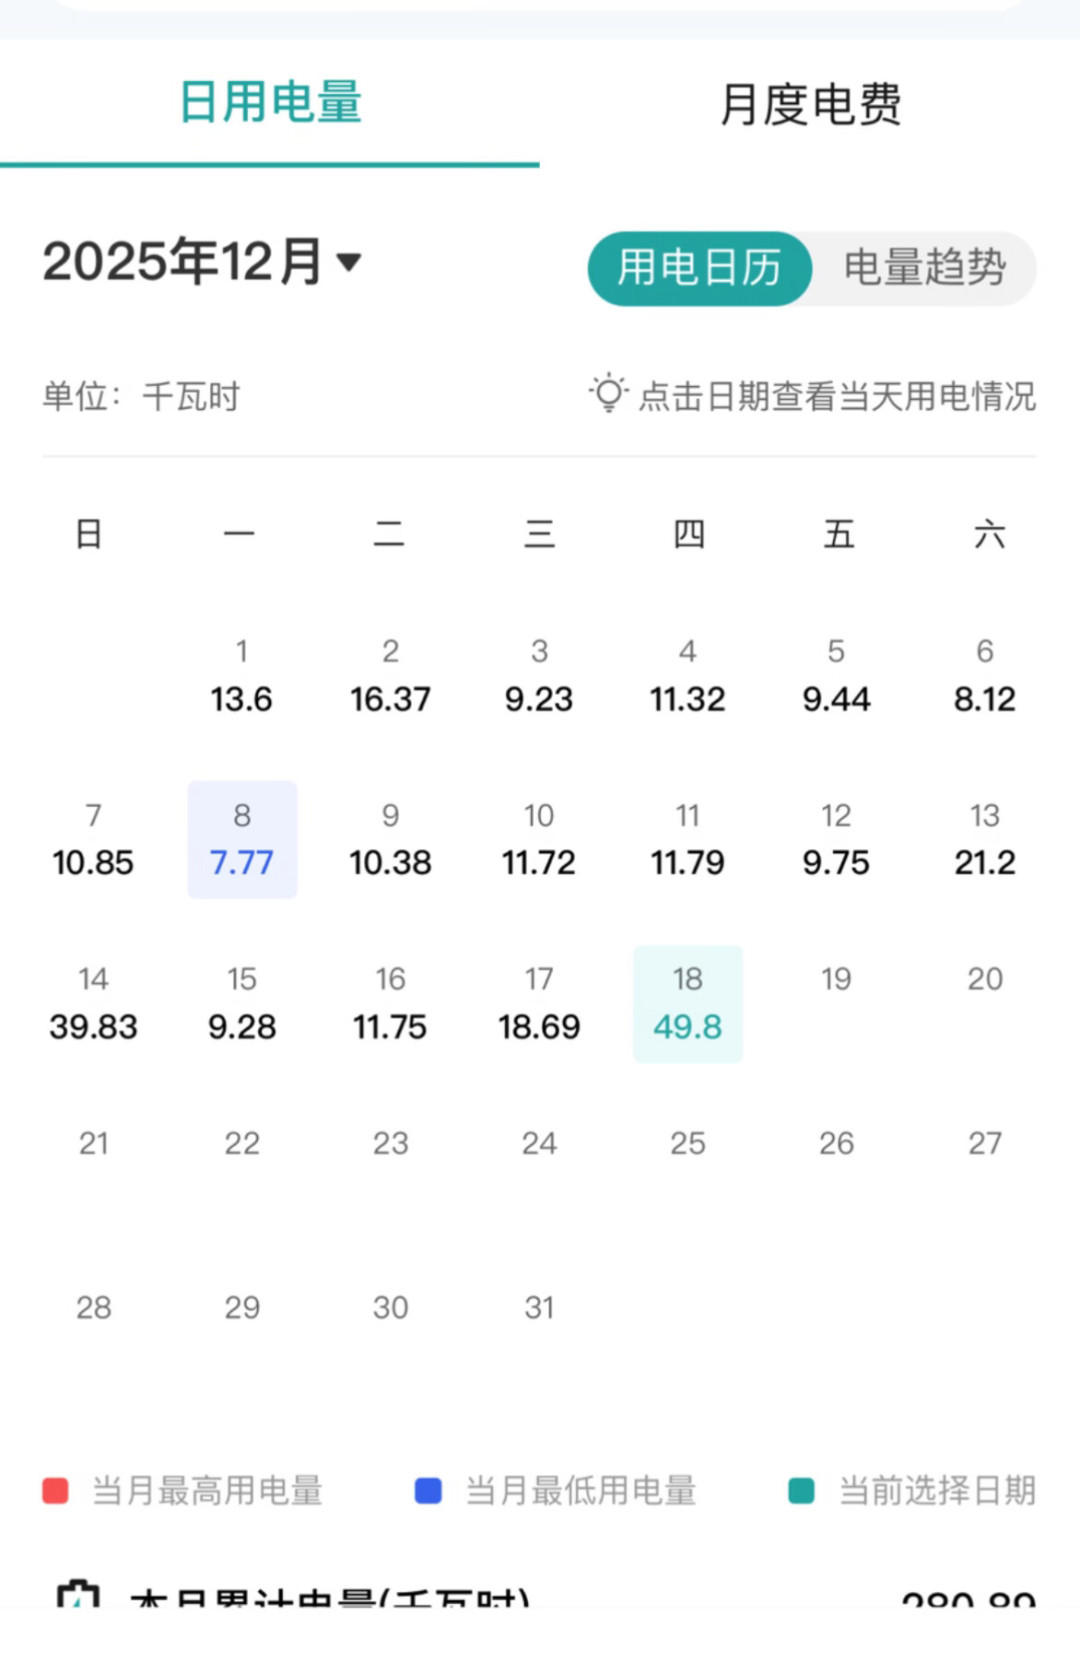Select December 15 showing 9.28

(242, 1004)
